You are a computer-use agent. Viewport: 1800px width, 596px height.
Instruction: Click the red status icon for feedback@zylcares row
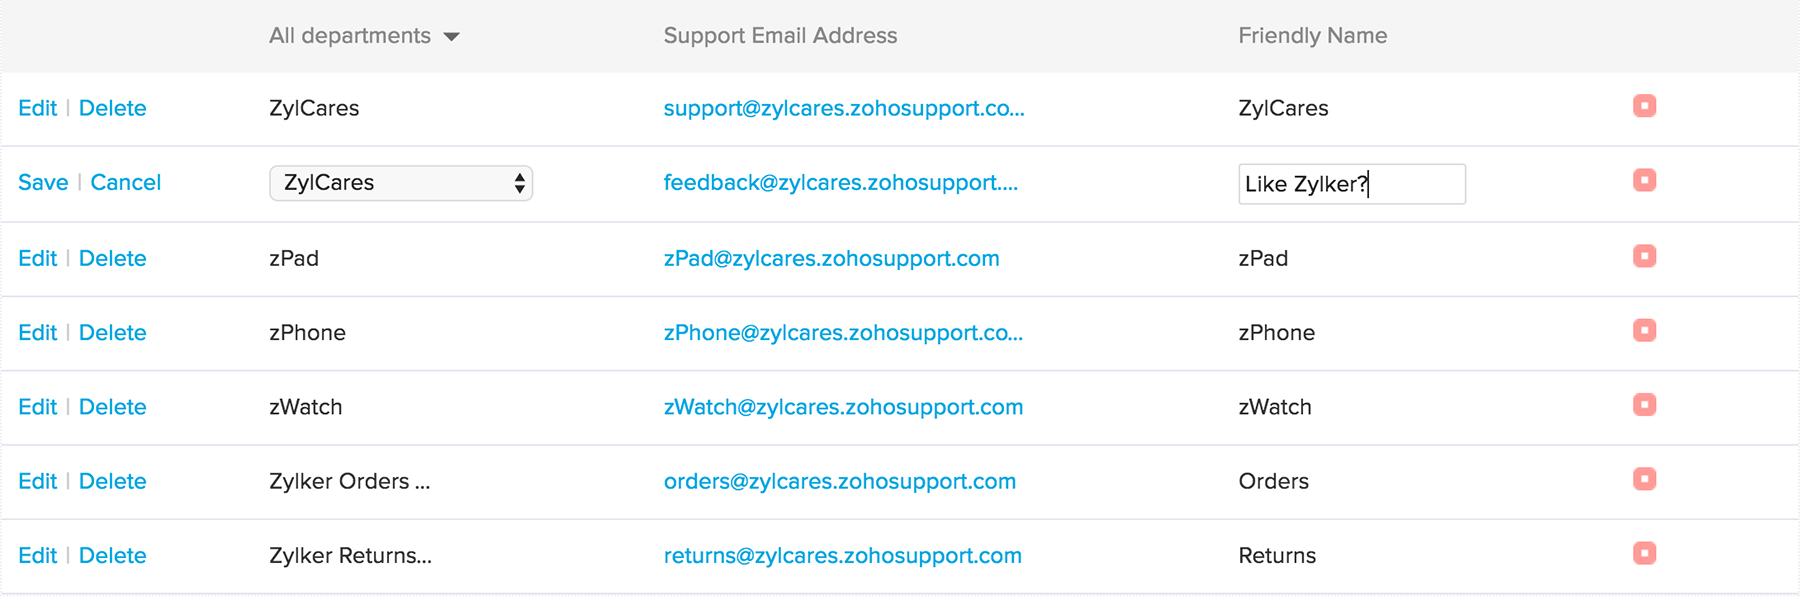[x=1644, y=180]
